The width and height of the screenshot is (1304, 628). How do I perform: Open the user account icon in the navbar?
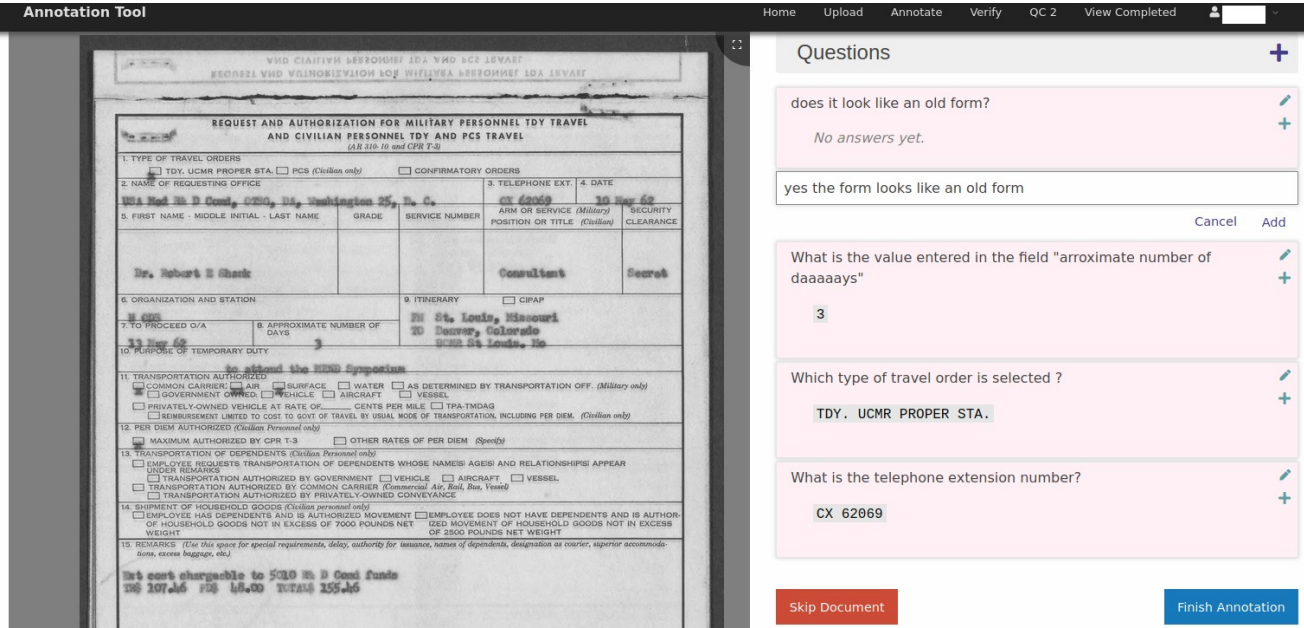coord(1213,13)
